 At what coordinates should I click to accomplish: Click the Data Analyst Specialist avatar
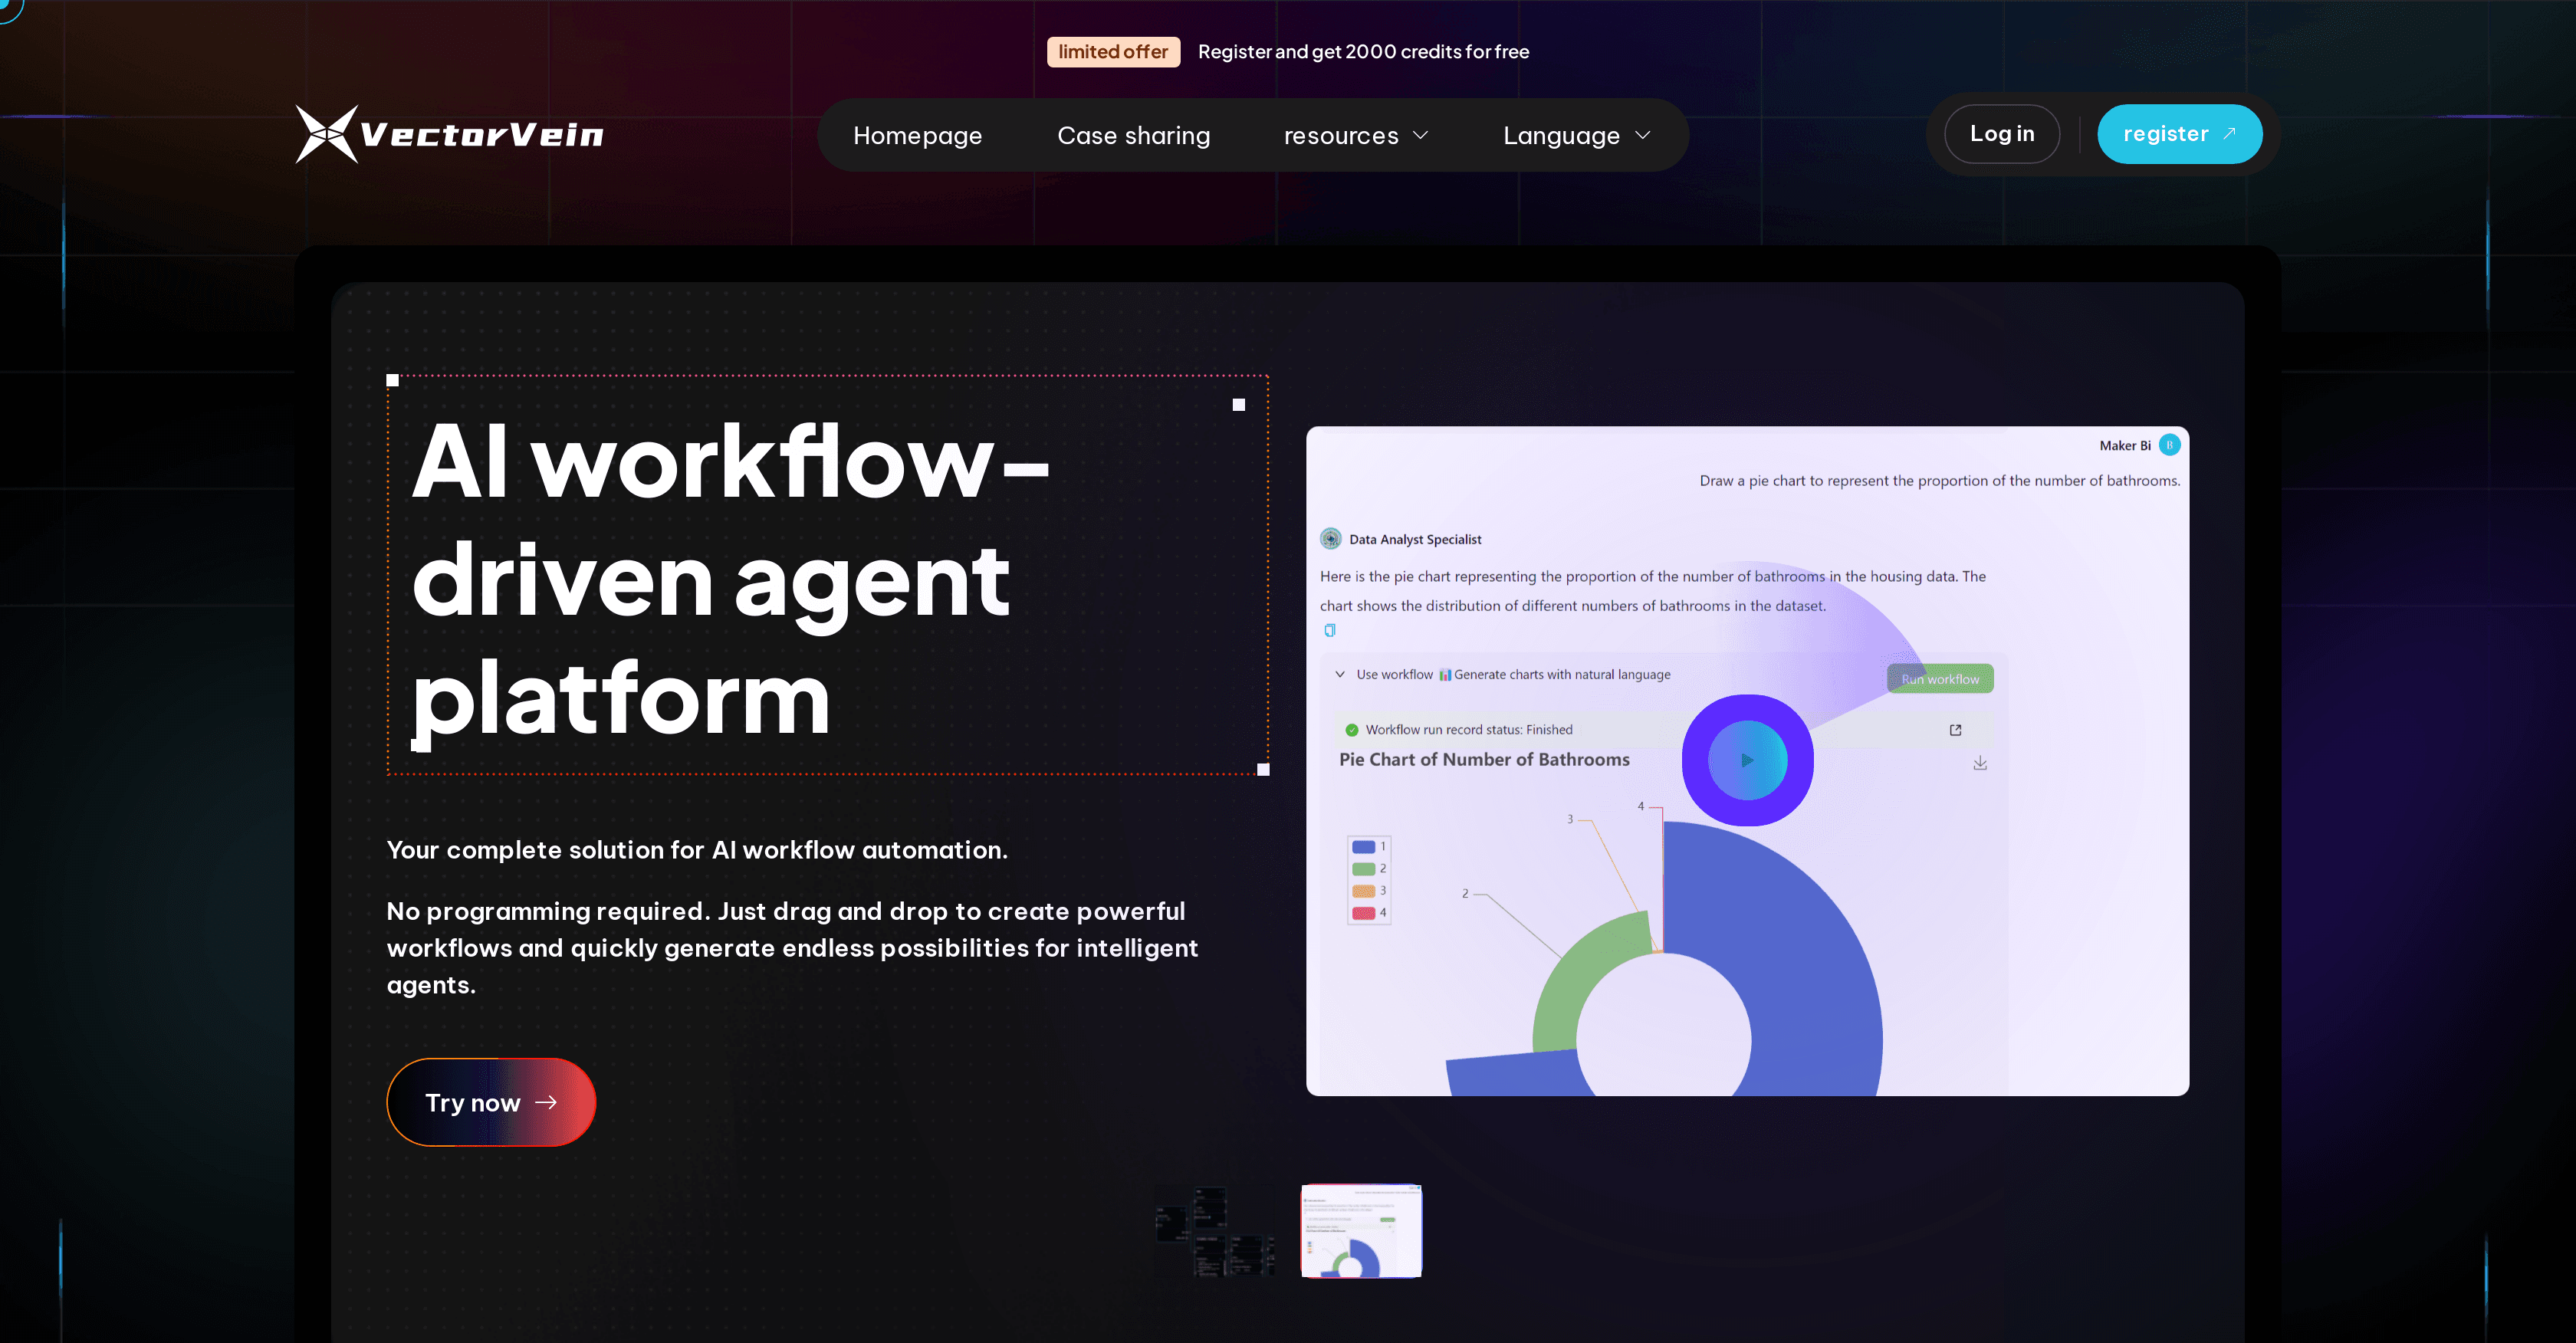click(1331, 539)
